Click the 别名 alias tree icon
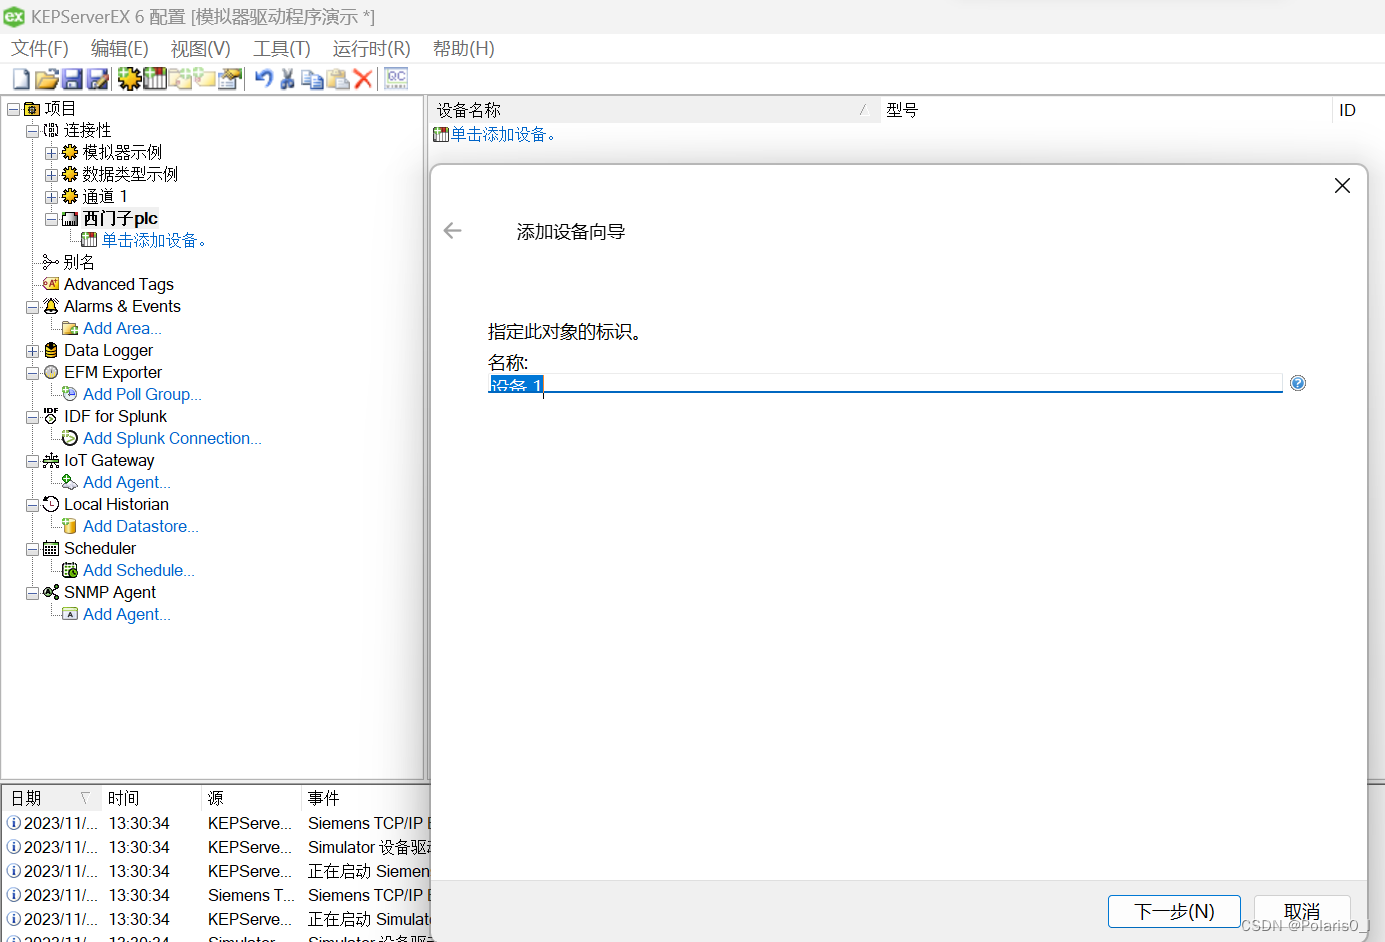The height and width of the screenshot is (942, 1385). 51,262
